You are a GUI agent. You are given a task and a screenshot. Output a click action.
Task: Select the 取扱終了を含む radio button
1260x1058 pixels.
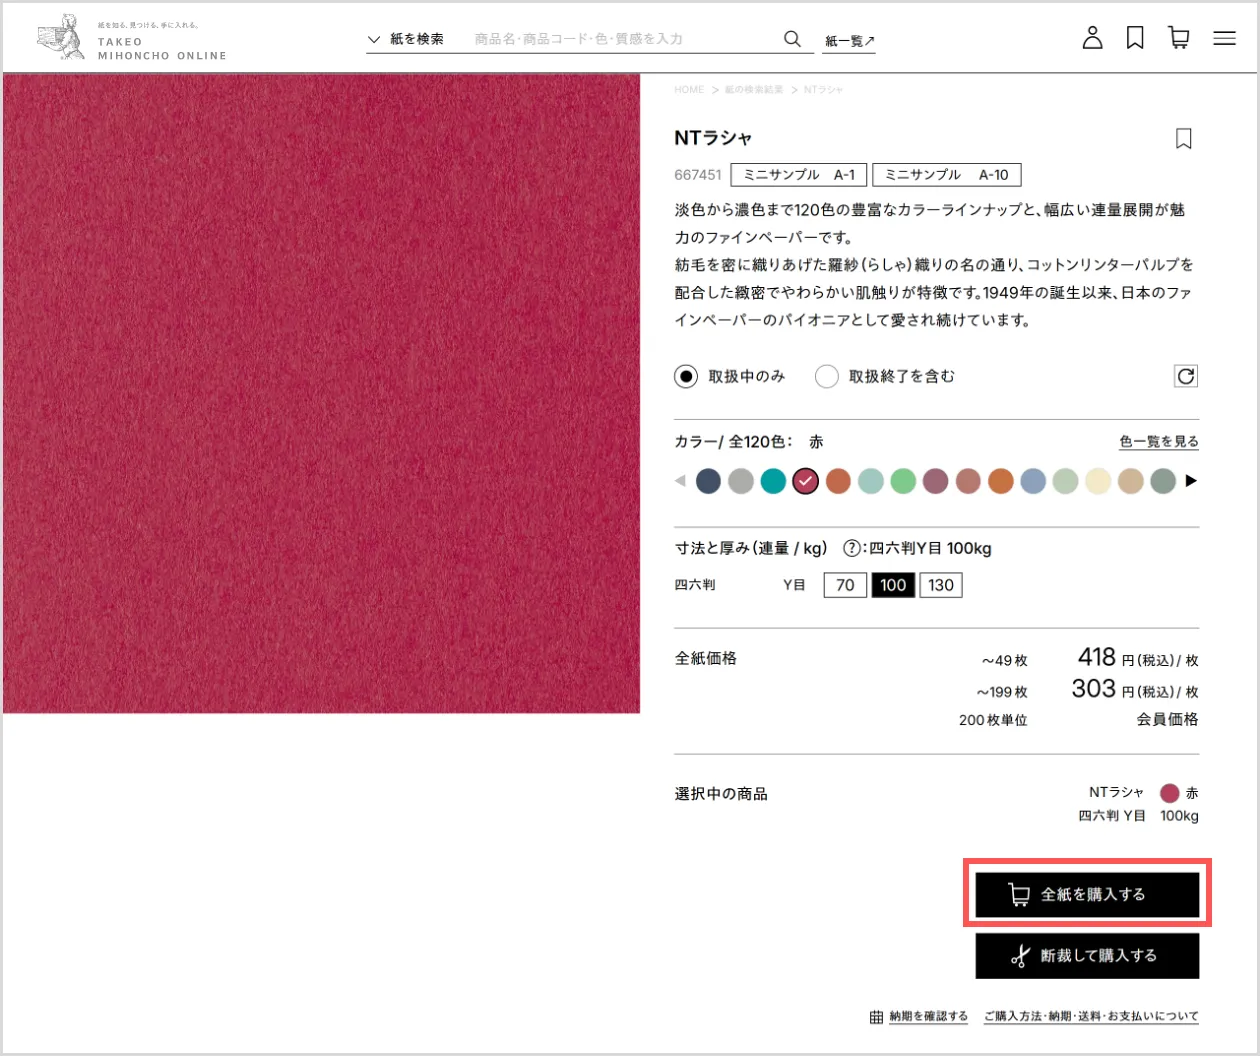click(826, 376)
